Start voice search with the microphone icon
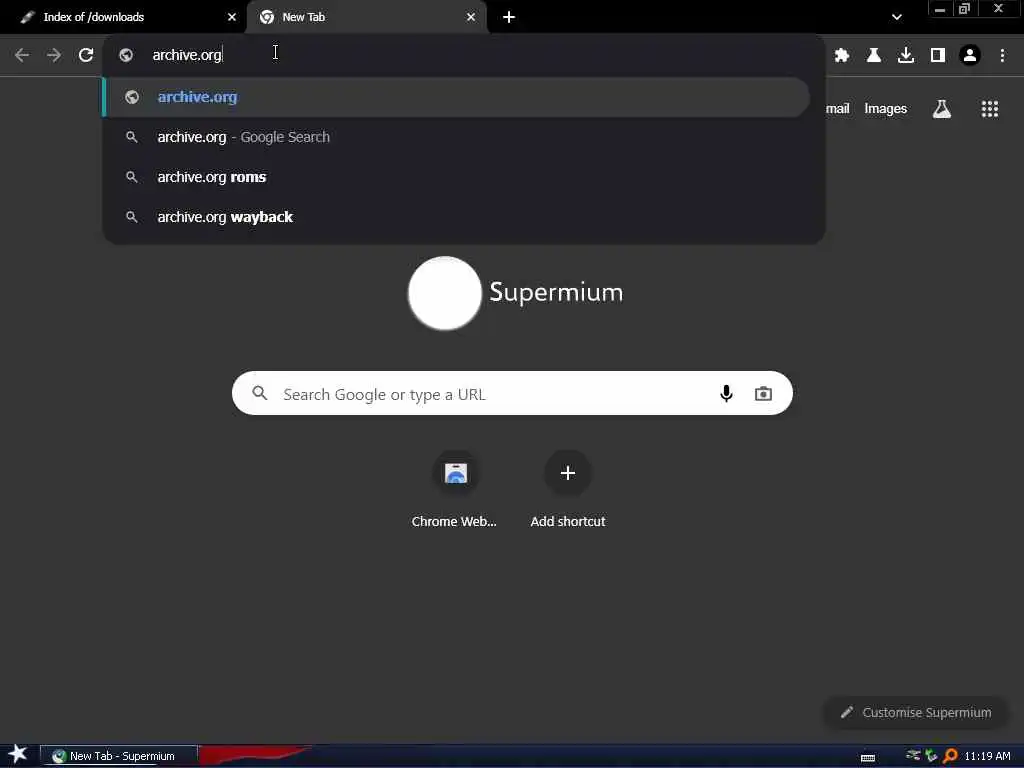The width and height of the screenshot is (1024, 768). point(726,393)
